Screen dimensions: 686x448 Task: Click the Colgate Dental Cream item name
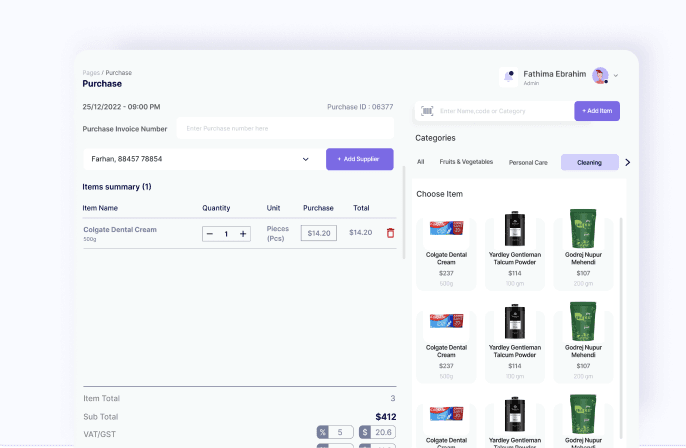click(x=120, y=230)
